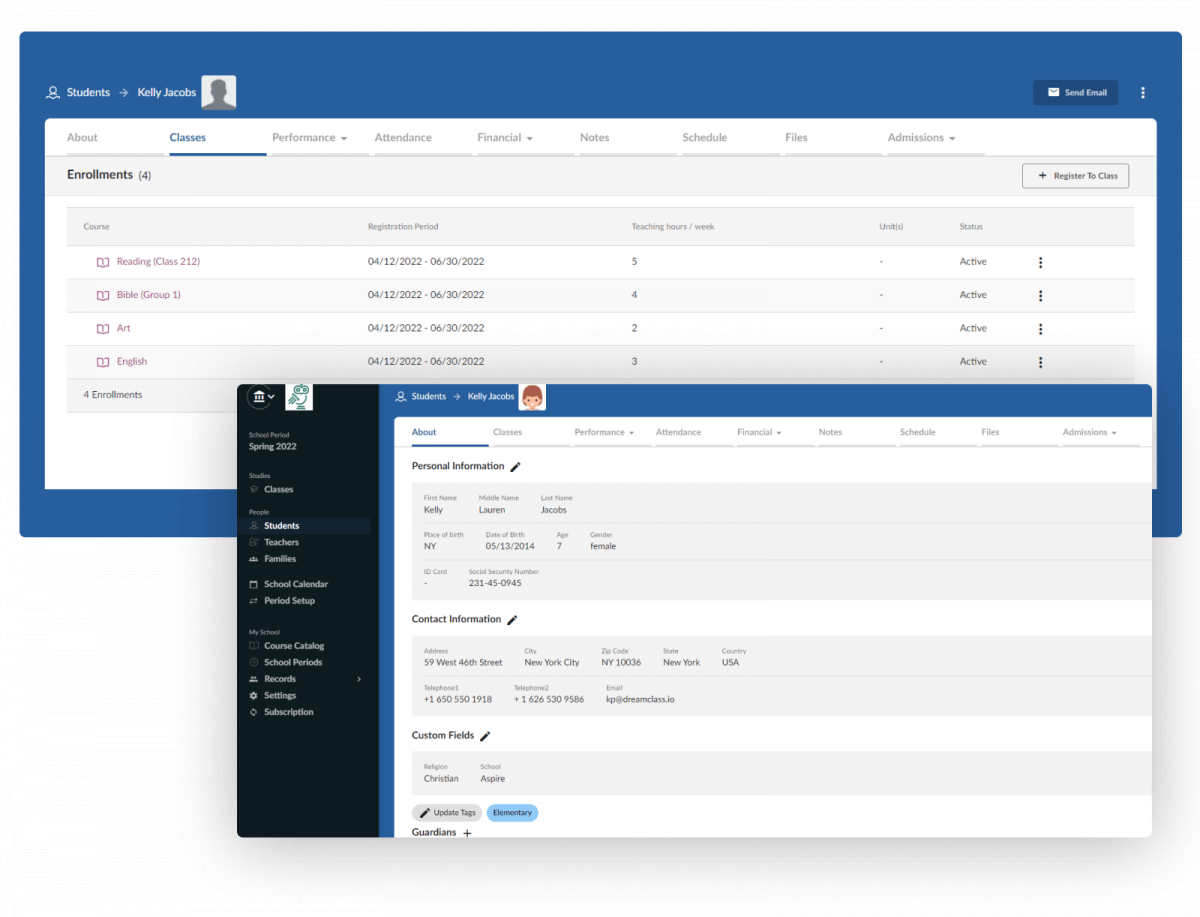Click the Custom Fields edit pencil
The width and height of the screenshot is (1200, 917).
pyautogui.click(x=485, y=736)
